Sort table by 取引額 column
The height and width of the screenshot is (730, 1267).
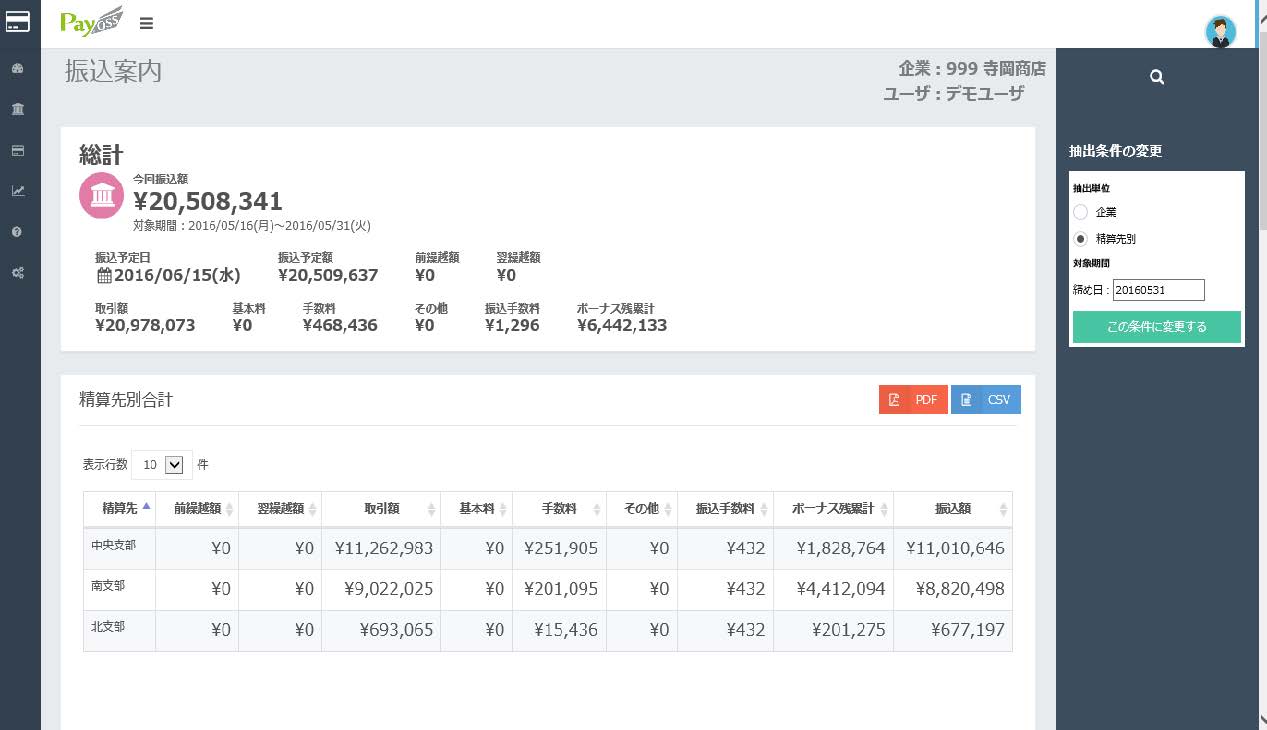tap(381, 508)
